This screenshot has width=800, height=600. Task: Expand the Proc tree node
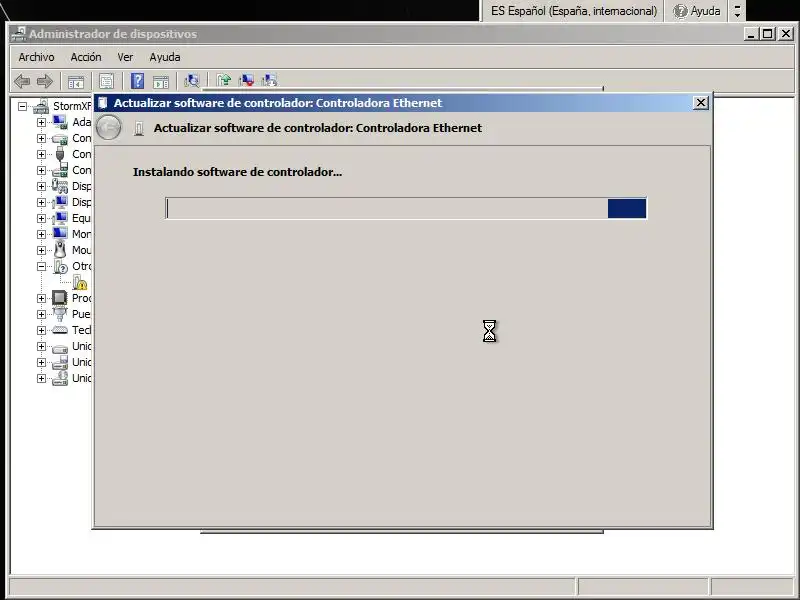coord(41,298)
